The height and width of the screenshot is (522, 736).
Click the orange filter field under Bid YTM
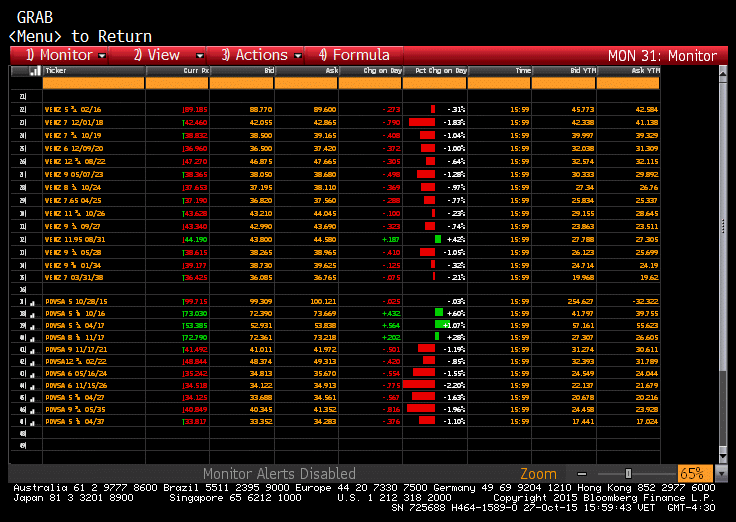point(564,83)
